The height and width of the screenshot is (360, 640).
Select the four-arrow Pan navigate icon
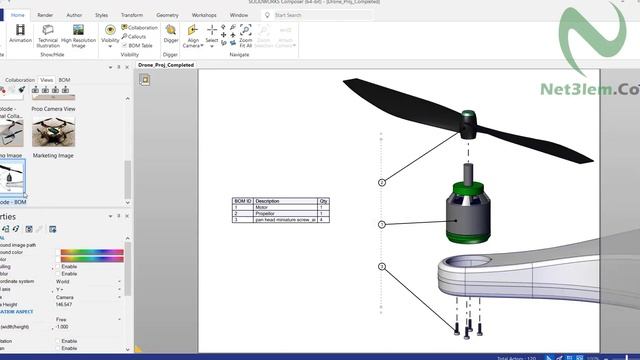coord(223,35)
